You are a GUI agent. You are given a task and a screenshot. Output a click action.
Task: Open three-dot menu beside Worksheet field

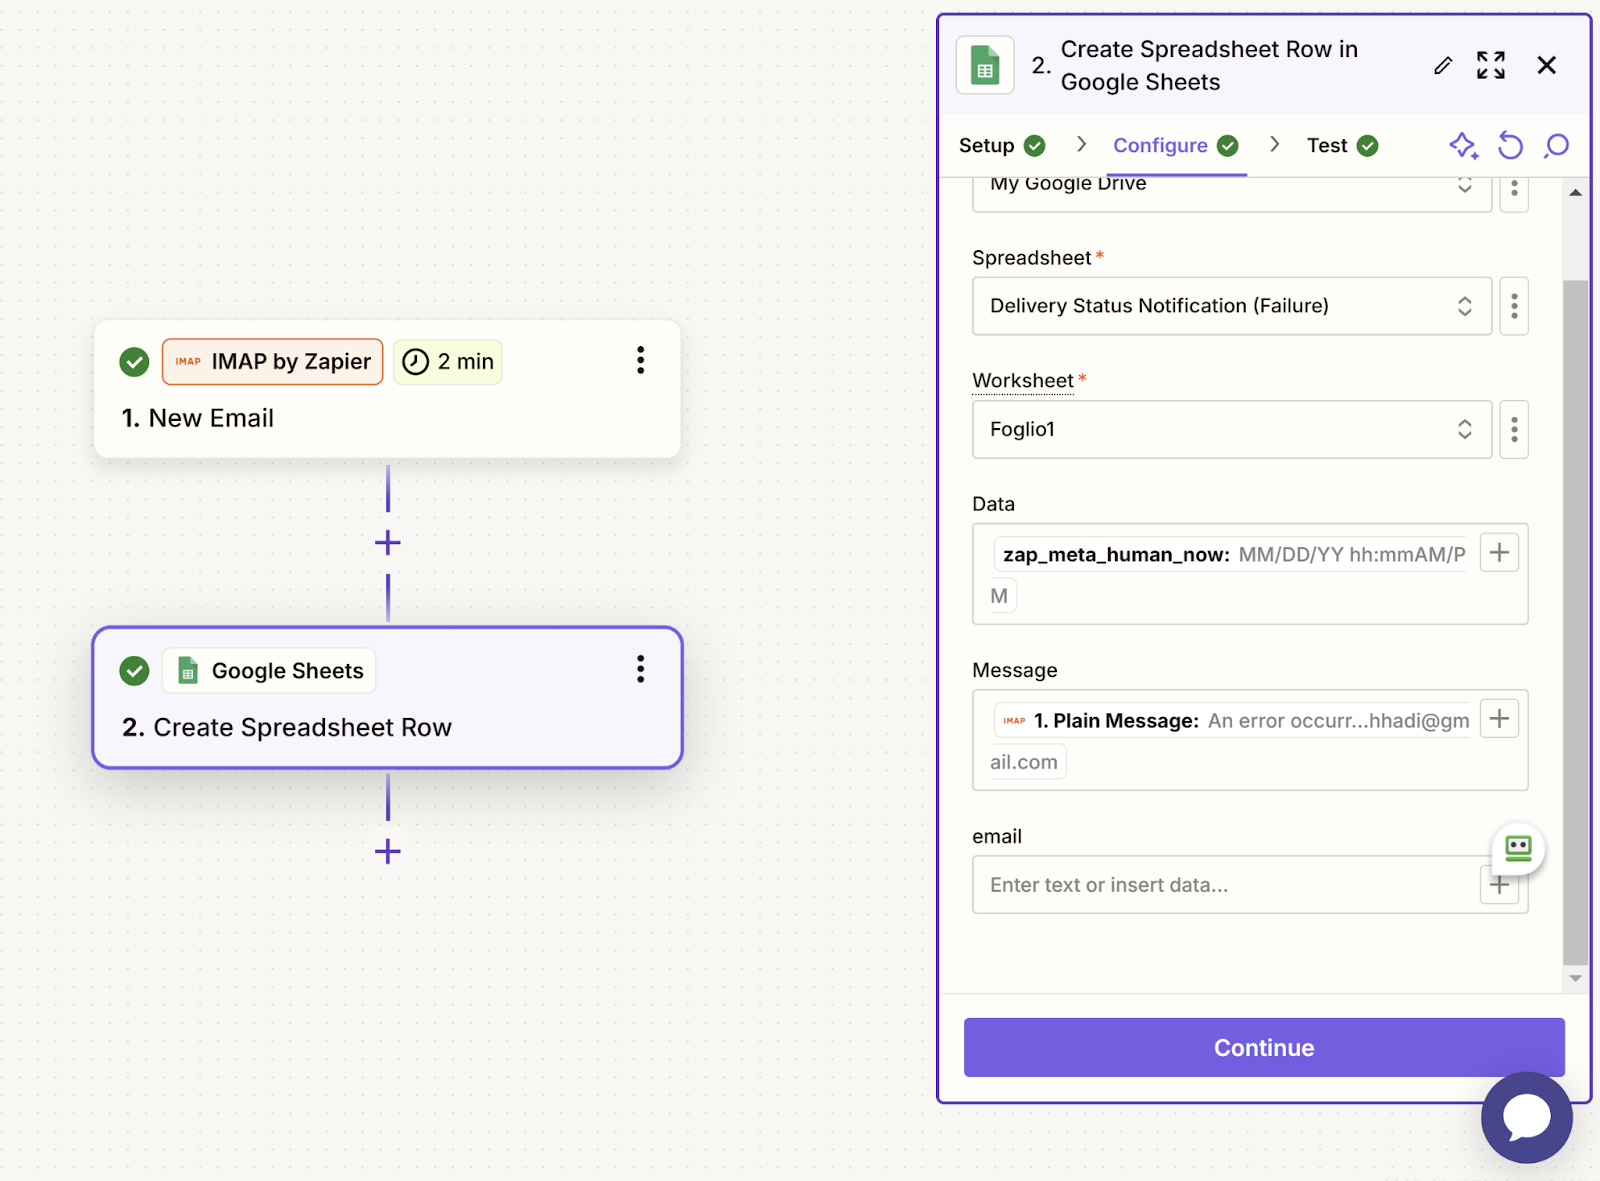(x=1514, y=430)
